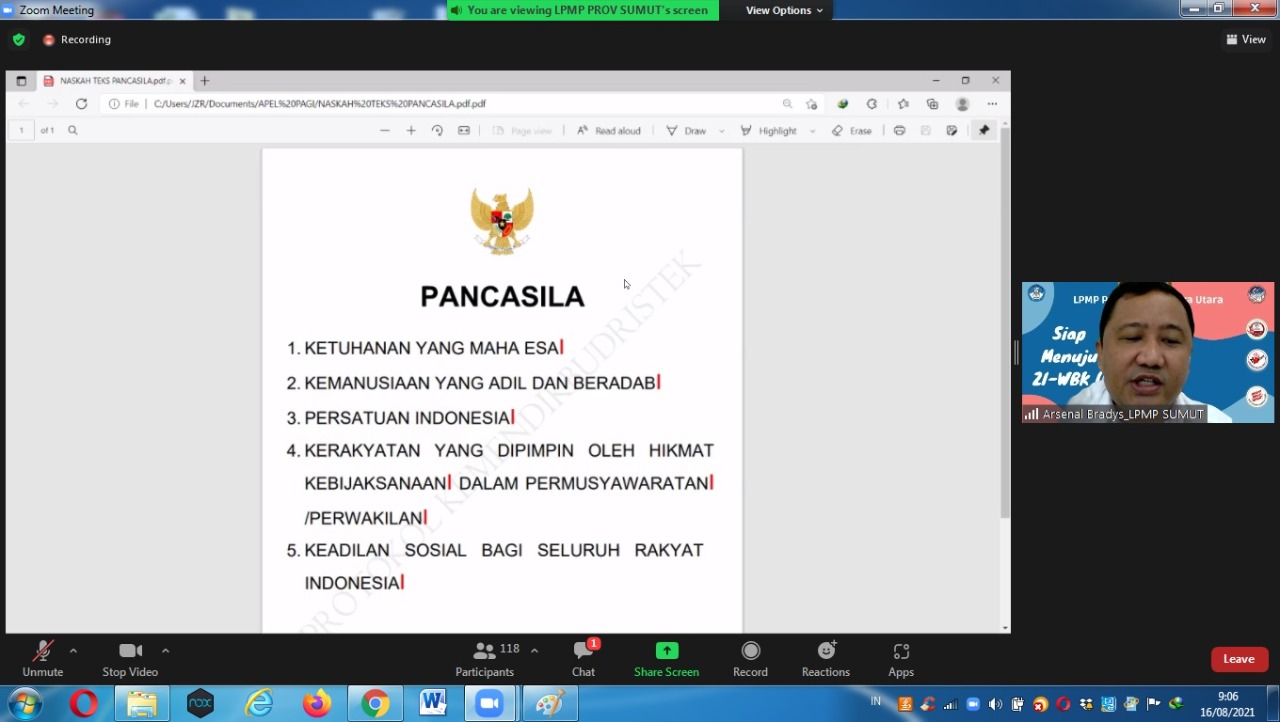Select the Erase tool
Screen dimensions: 1280x722
click(x=852, y=131)
